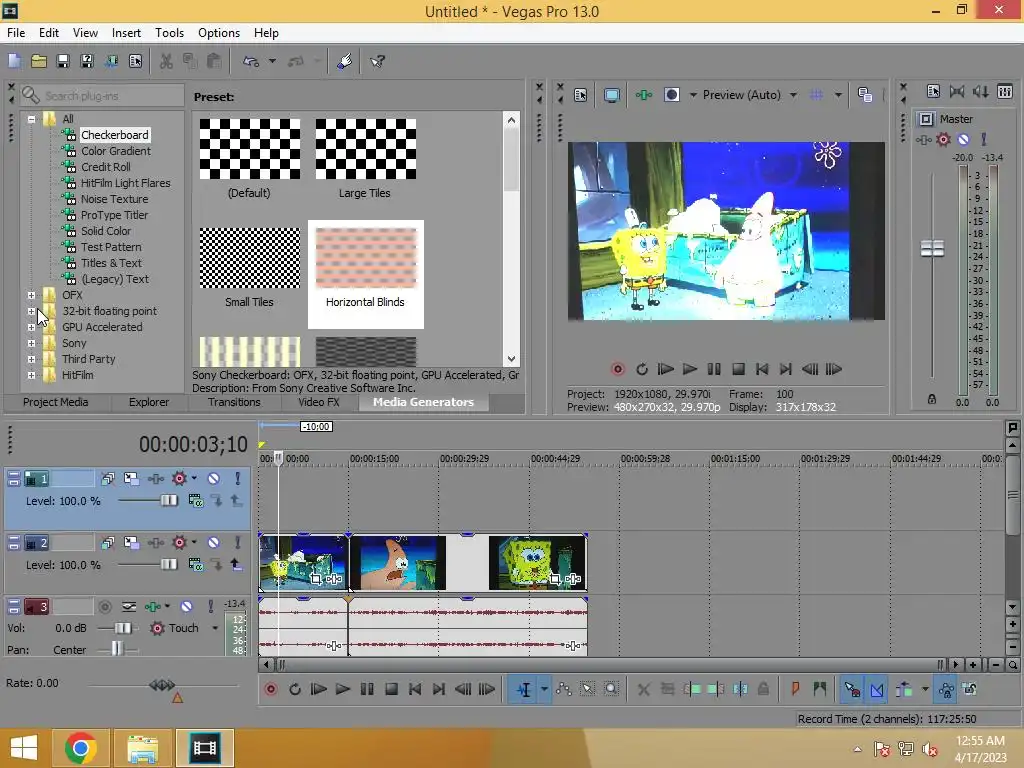Solo video track 2

pyautogui.click(x=238, y=543)
